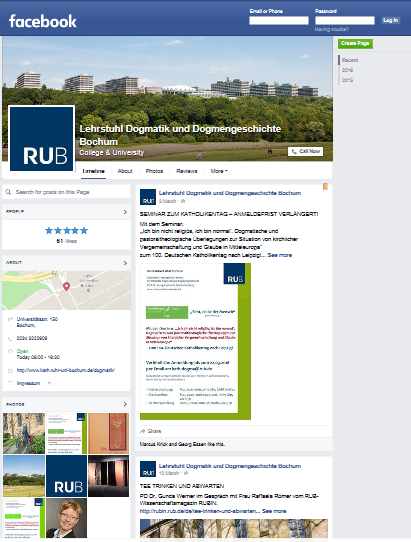Expand the More dropdown tab

(x=219, y=171)
